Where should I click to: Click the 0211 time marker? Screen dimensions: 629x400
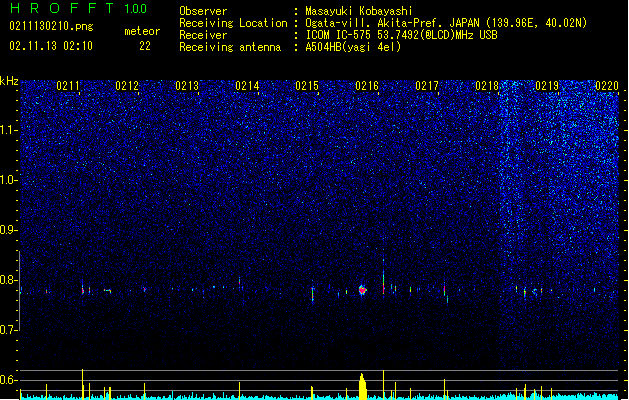click(x=68, y=86)
